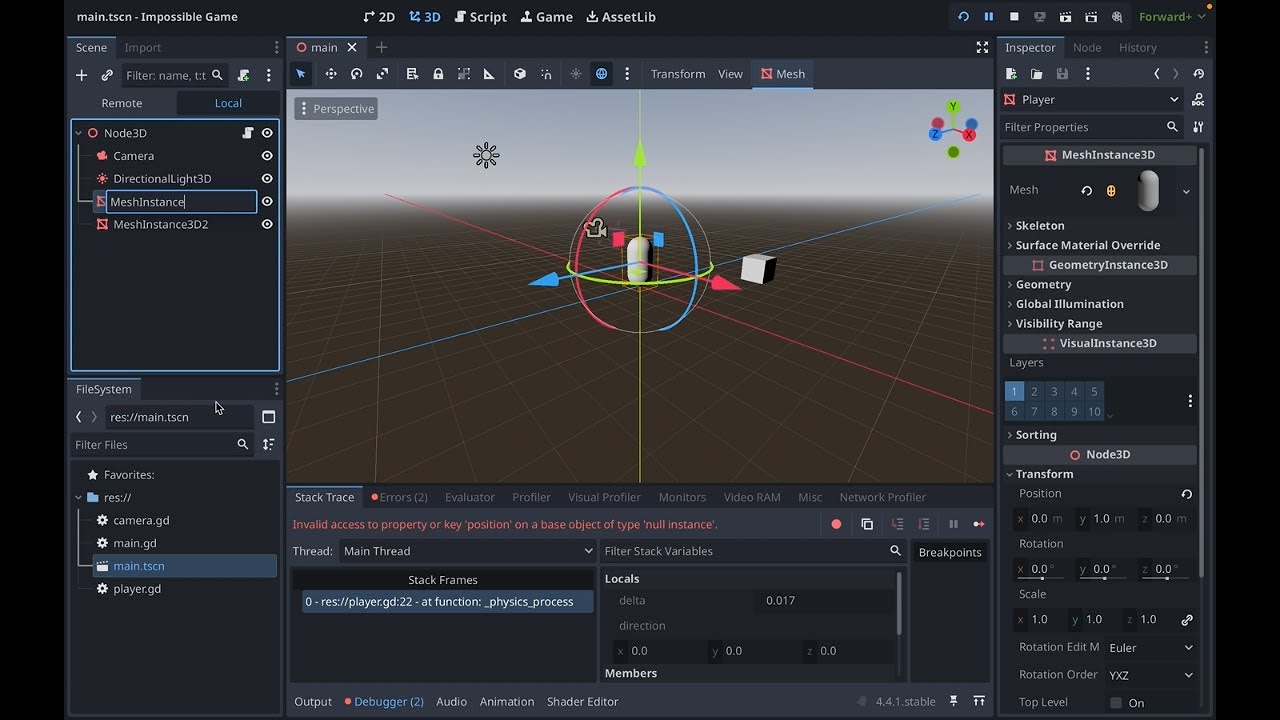This screenshot has height=720, width=1280.
Task: Activate the Scale Mode tool
Action: coord(382,74)
